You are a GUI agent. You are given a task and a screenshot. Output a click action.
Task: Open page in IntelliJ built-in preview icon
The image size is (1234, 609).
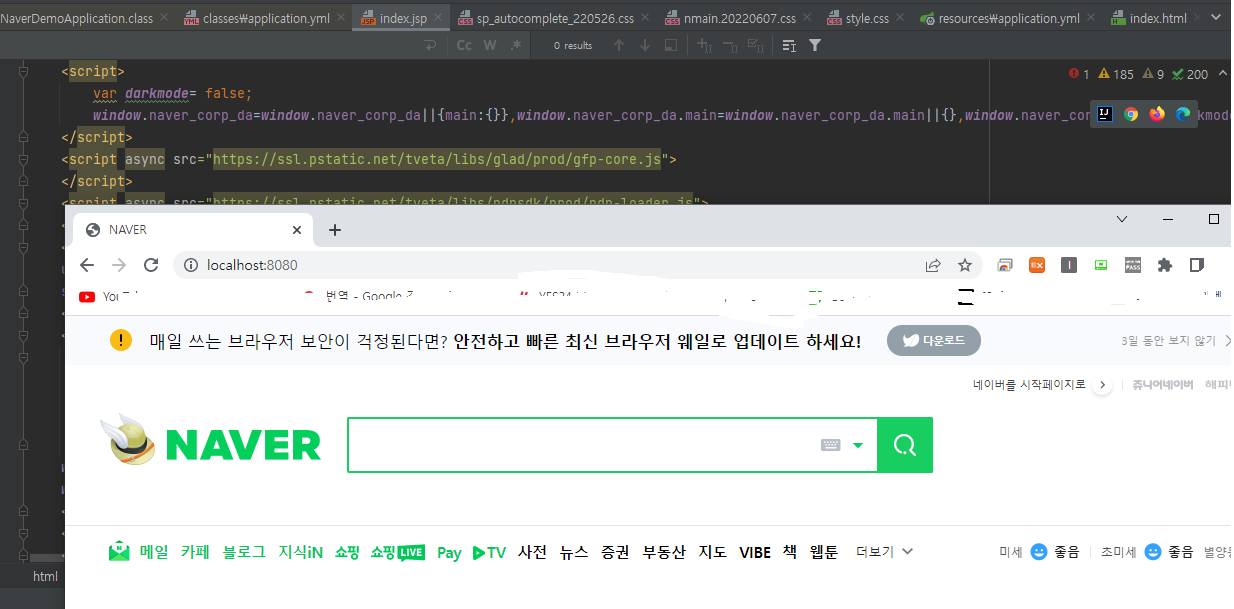1105,114
